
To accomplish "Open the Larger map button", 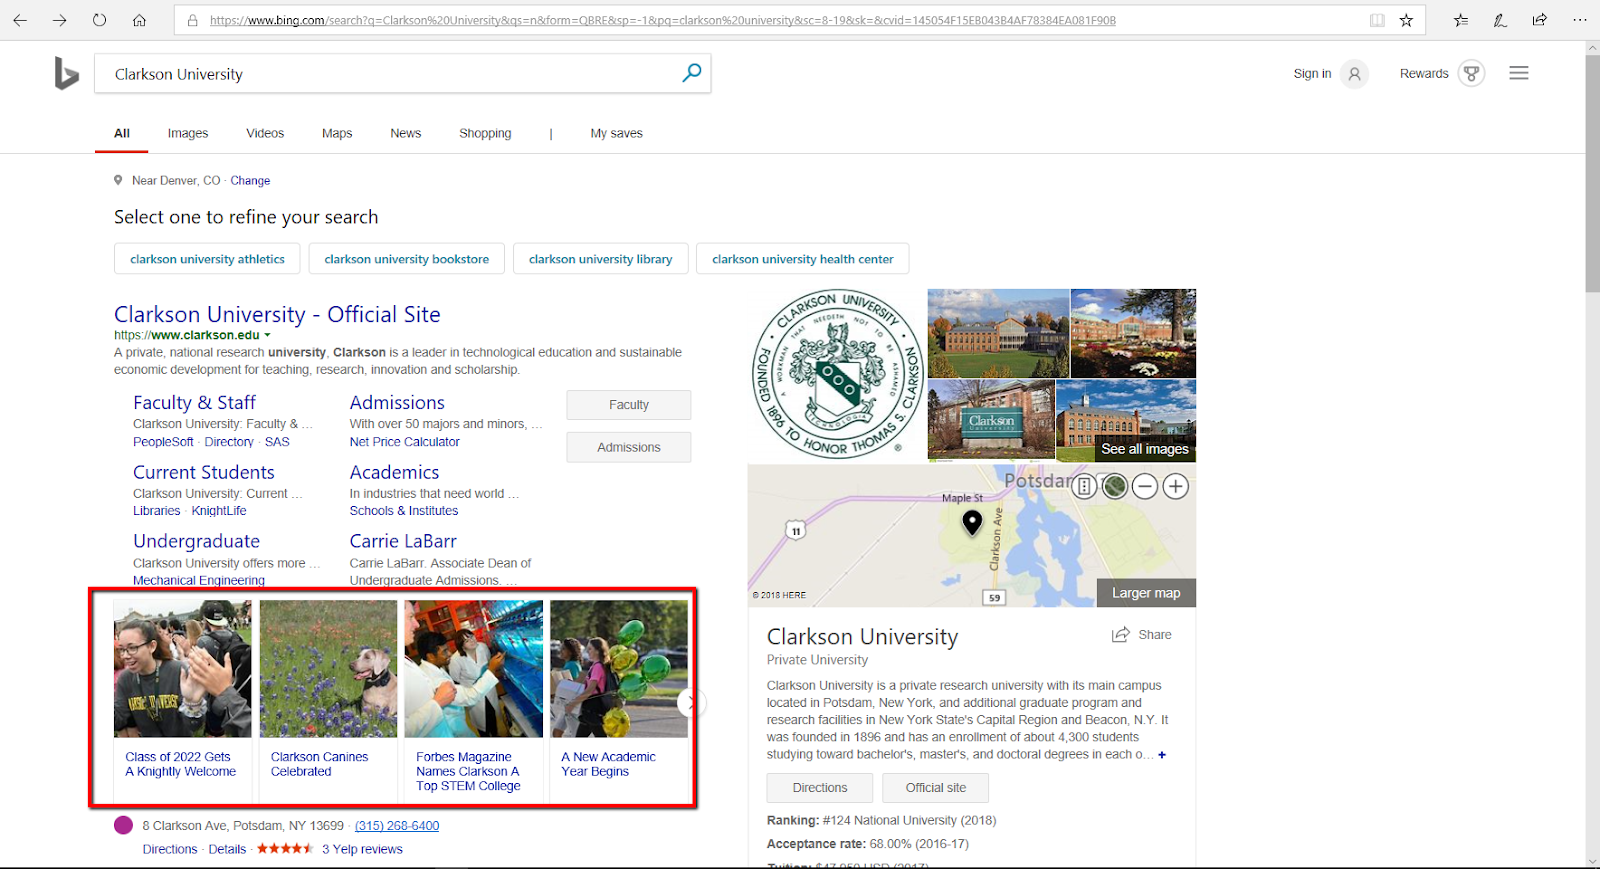I will pyautogui.click(x=1146, y=593).
